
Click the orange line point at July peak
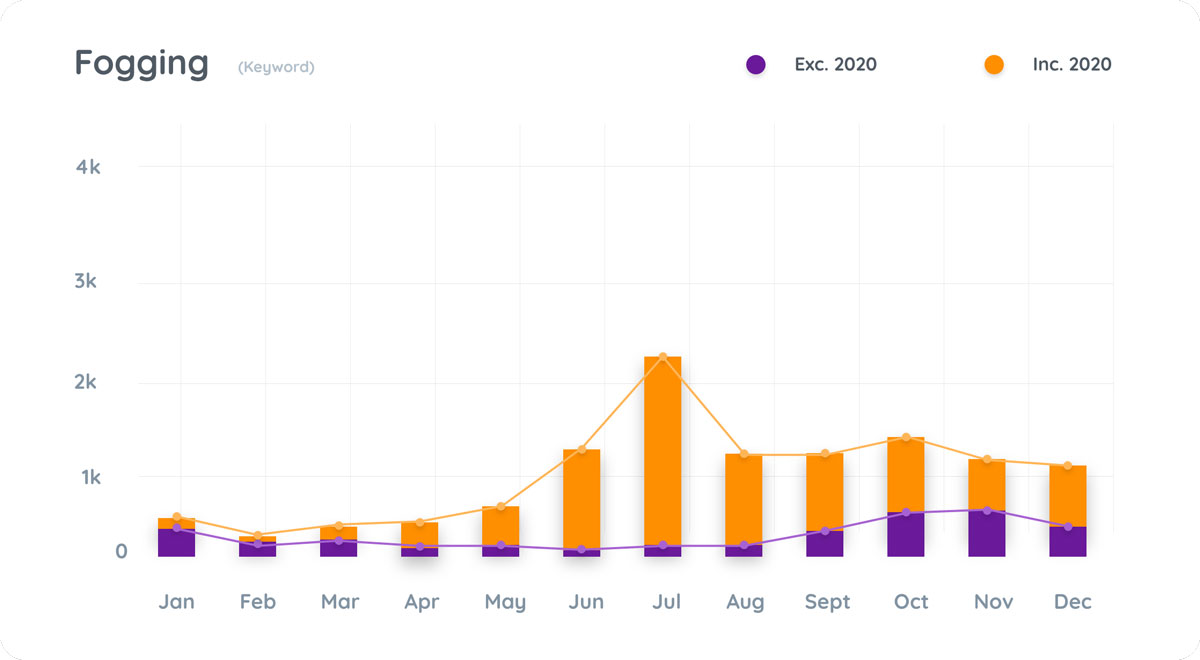[x=663, y=357]
